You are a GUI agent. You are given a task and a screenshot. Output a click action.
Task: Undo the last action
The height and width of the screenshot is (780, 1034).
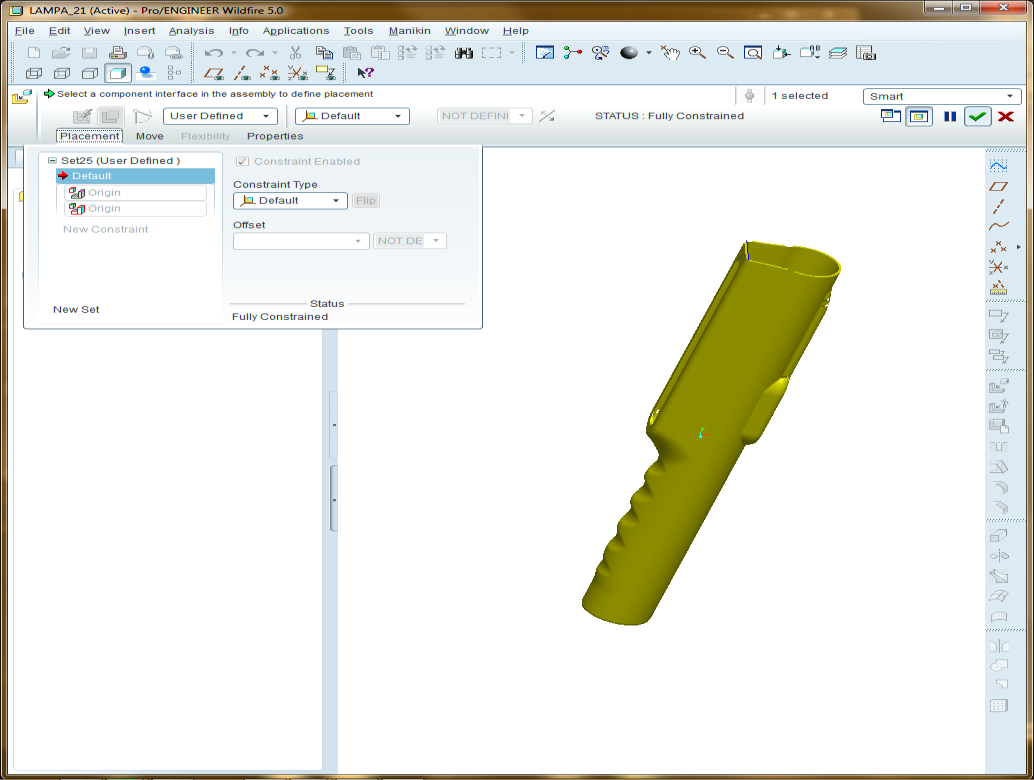(213, 53)
